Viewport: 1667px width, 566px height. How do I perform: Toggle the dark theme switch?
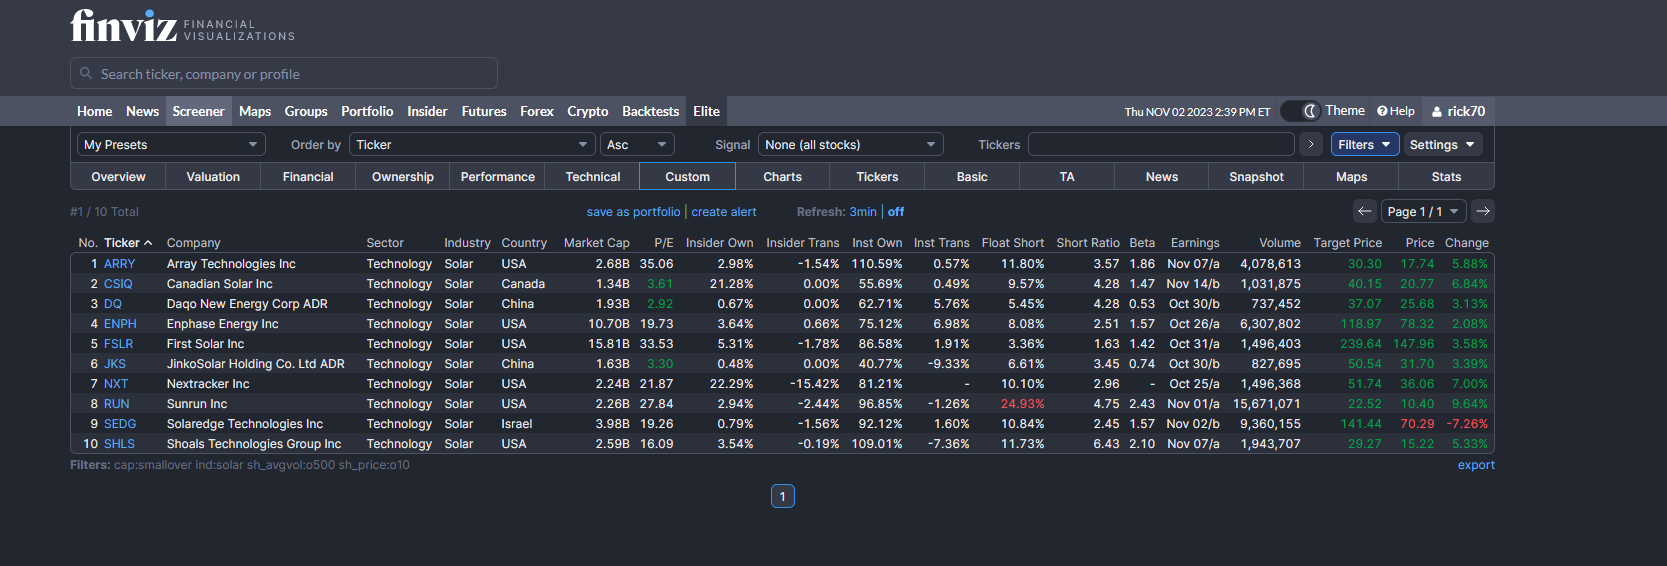(x=1300, y=111)
